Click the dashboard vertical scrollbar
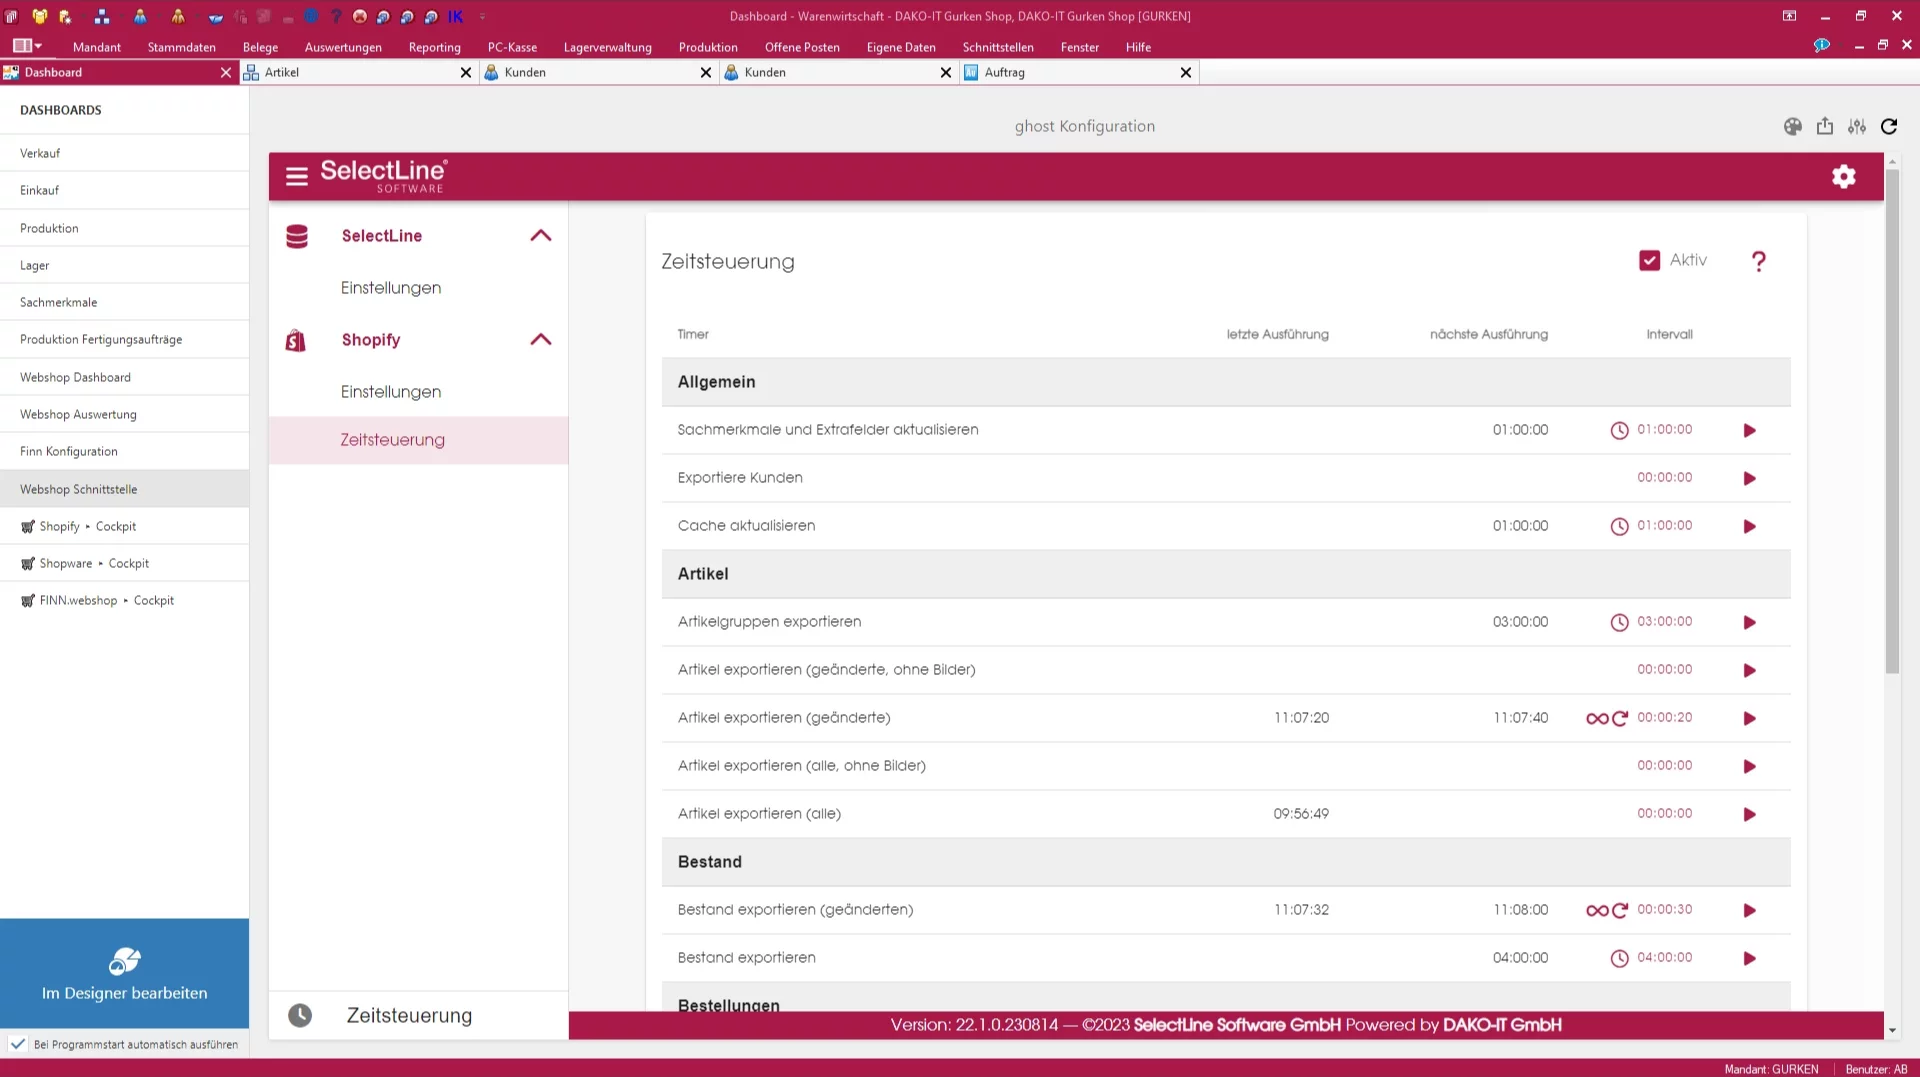Viewport: 1920px width, 1077px height. pyautogui.click(x=1892, y=421)
